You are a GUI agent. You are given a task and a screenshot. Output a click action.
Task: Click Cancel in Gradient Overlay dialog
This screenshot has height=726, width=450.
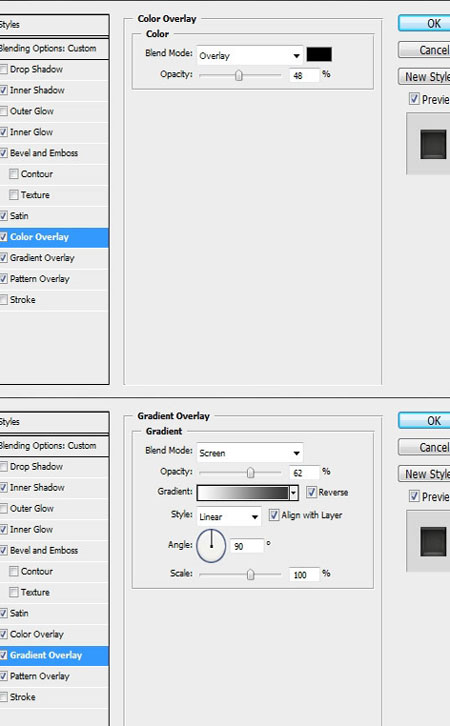point(424,447)
